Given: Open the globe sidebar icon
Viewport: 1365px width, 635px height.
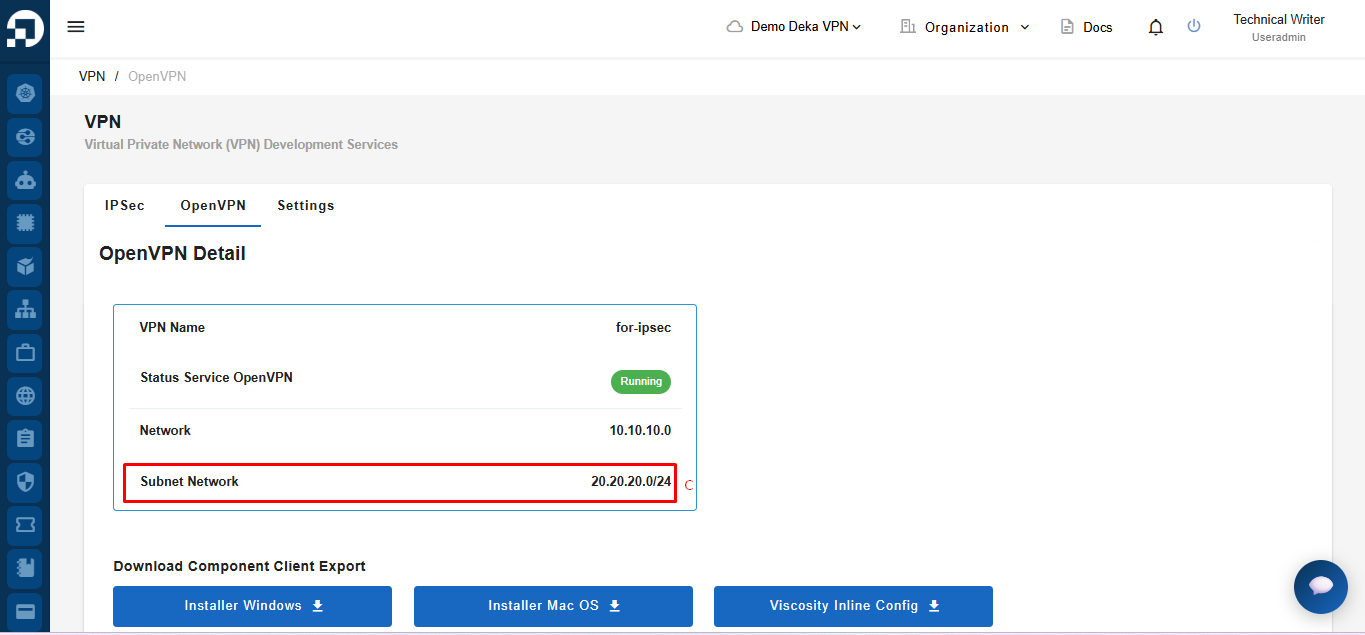Looking at the screenshot, I should (x=25, y=396).
